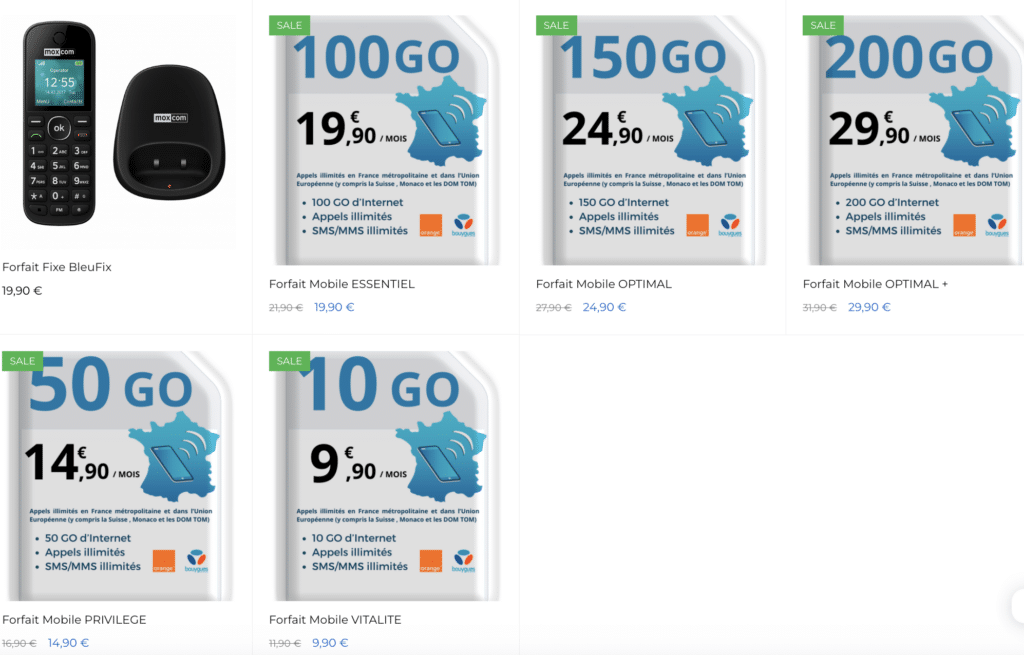This screenshot has height=655, width=1024.
Task: Select the 200 GO plan image
Action: click(919, 140)
